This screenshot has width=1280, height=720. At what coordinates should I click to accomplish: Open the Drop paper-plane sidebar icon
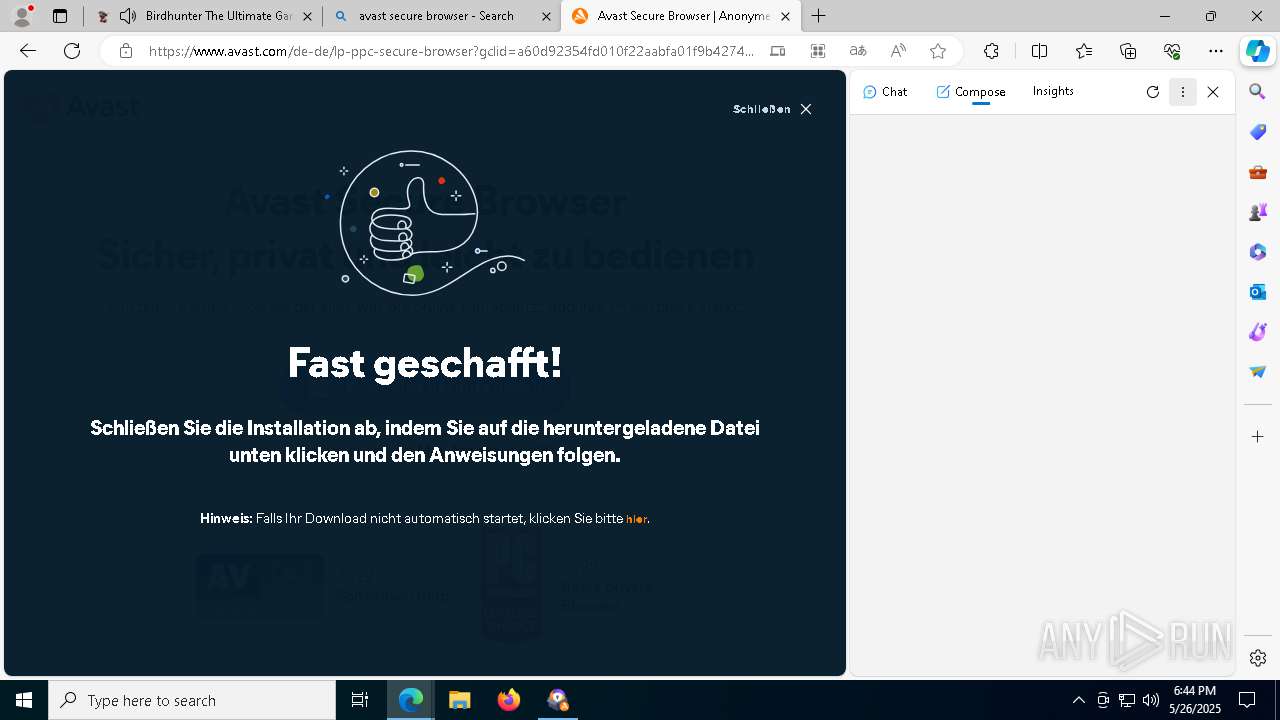1258,372
